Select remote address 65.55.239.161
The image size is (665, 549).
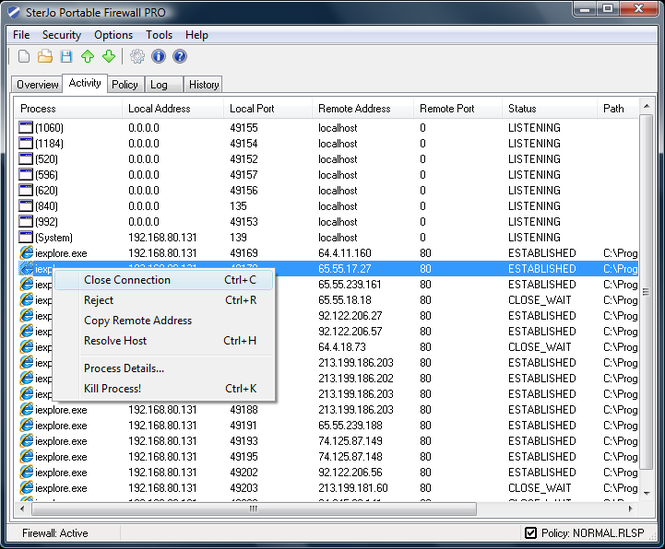pyautogui.click(x=350, y=285)
